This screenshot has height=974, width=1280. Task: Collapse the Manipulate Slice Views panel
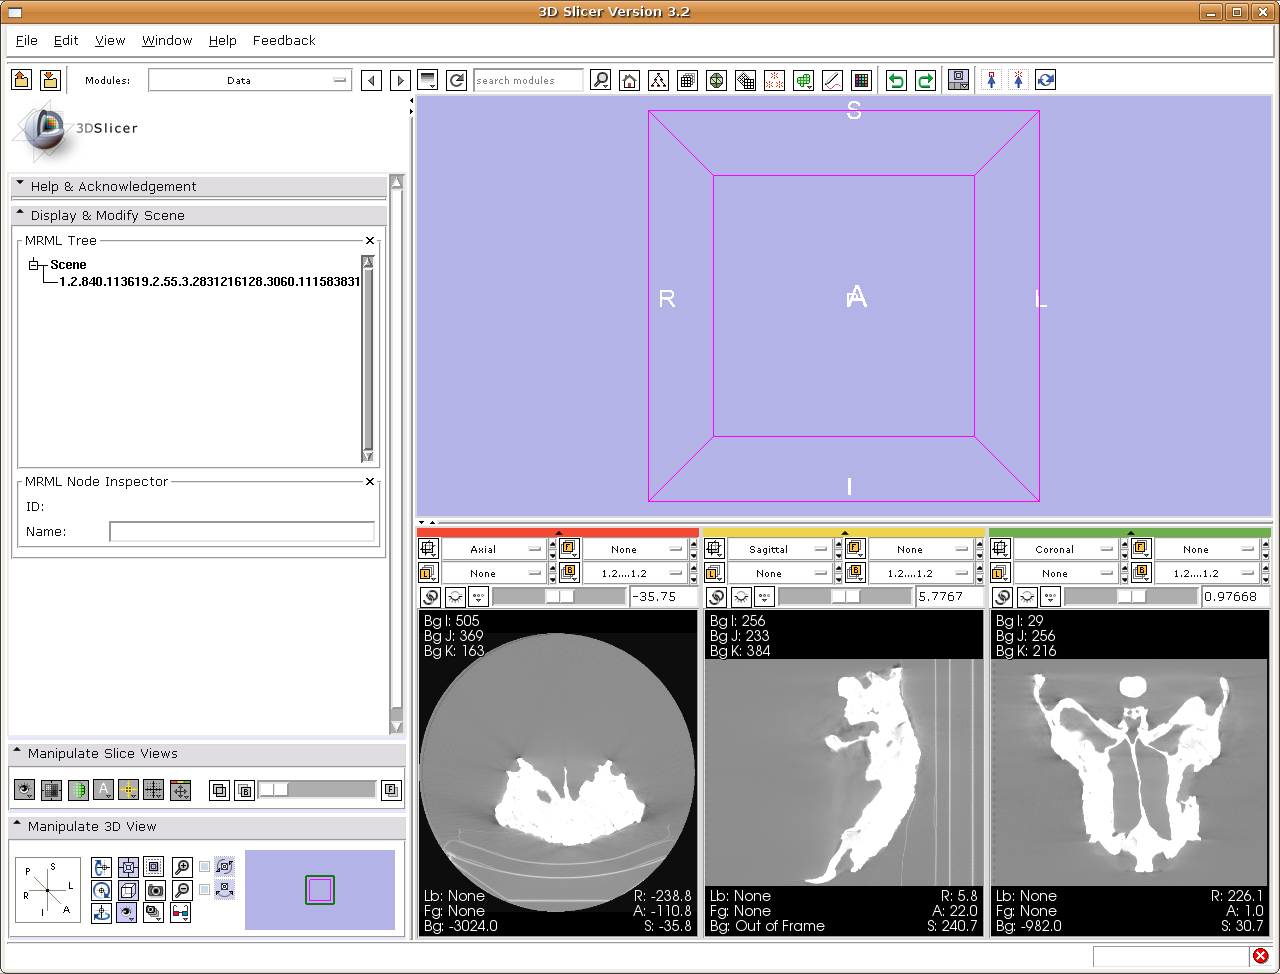[x=206, y=753]
